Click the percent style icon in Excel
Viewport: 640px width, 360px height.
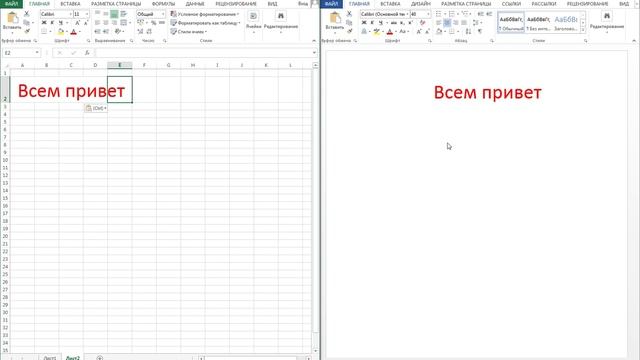coord(153,23)
